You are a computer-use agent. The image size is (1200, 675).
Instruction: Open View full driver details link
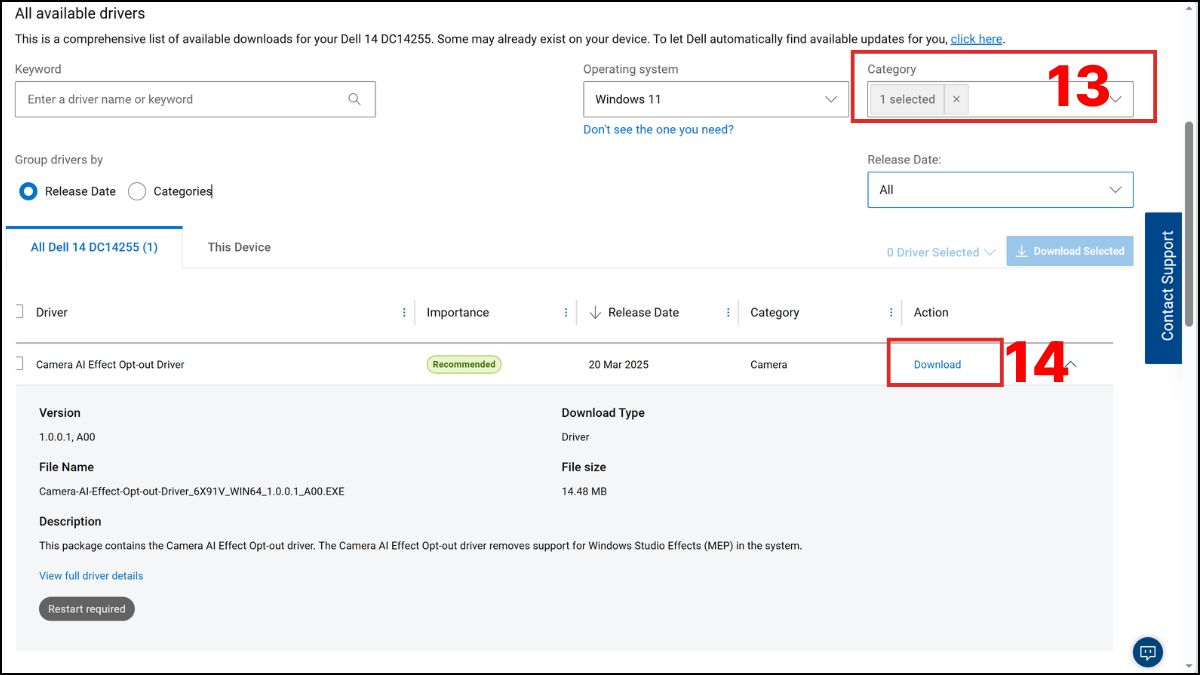(91, 576)
